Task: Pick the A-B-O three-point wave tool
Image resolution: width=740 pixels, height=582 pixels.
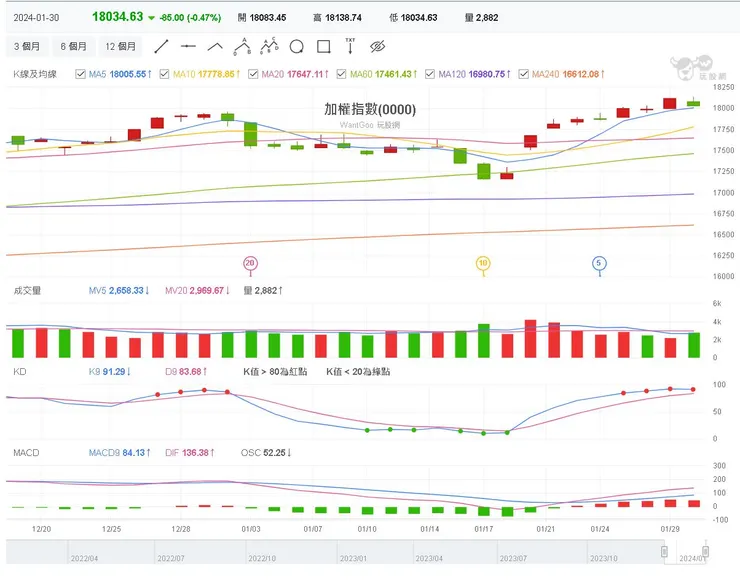Action: (x=242, y=46)
